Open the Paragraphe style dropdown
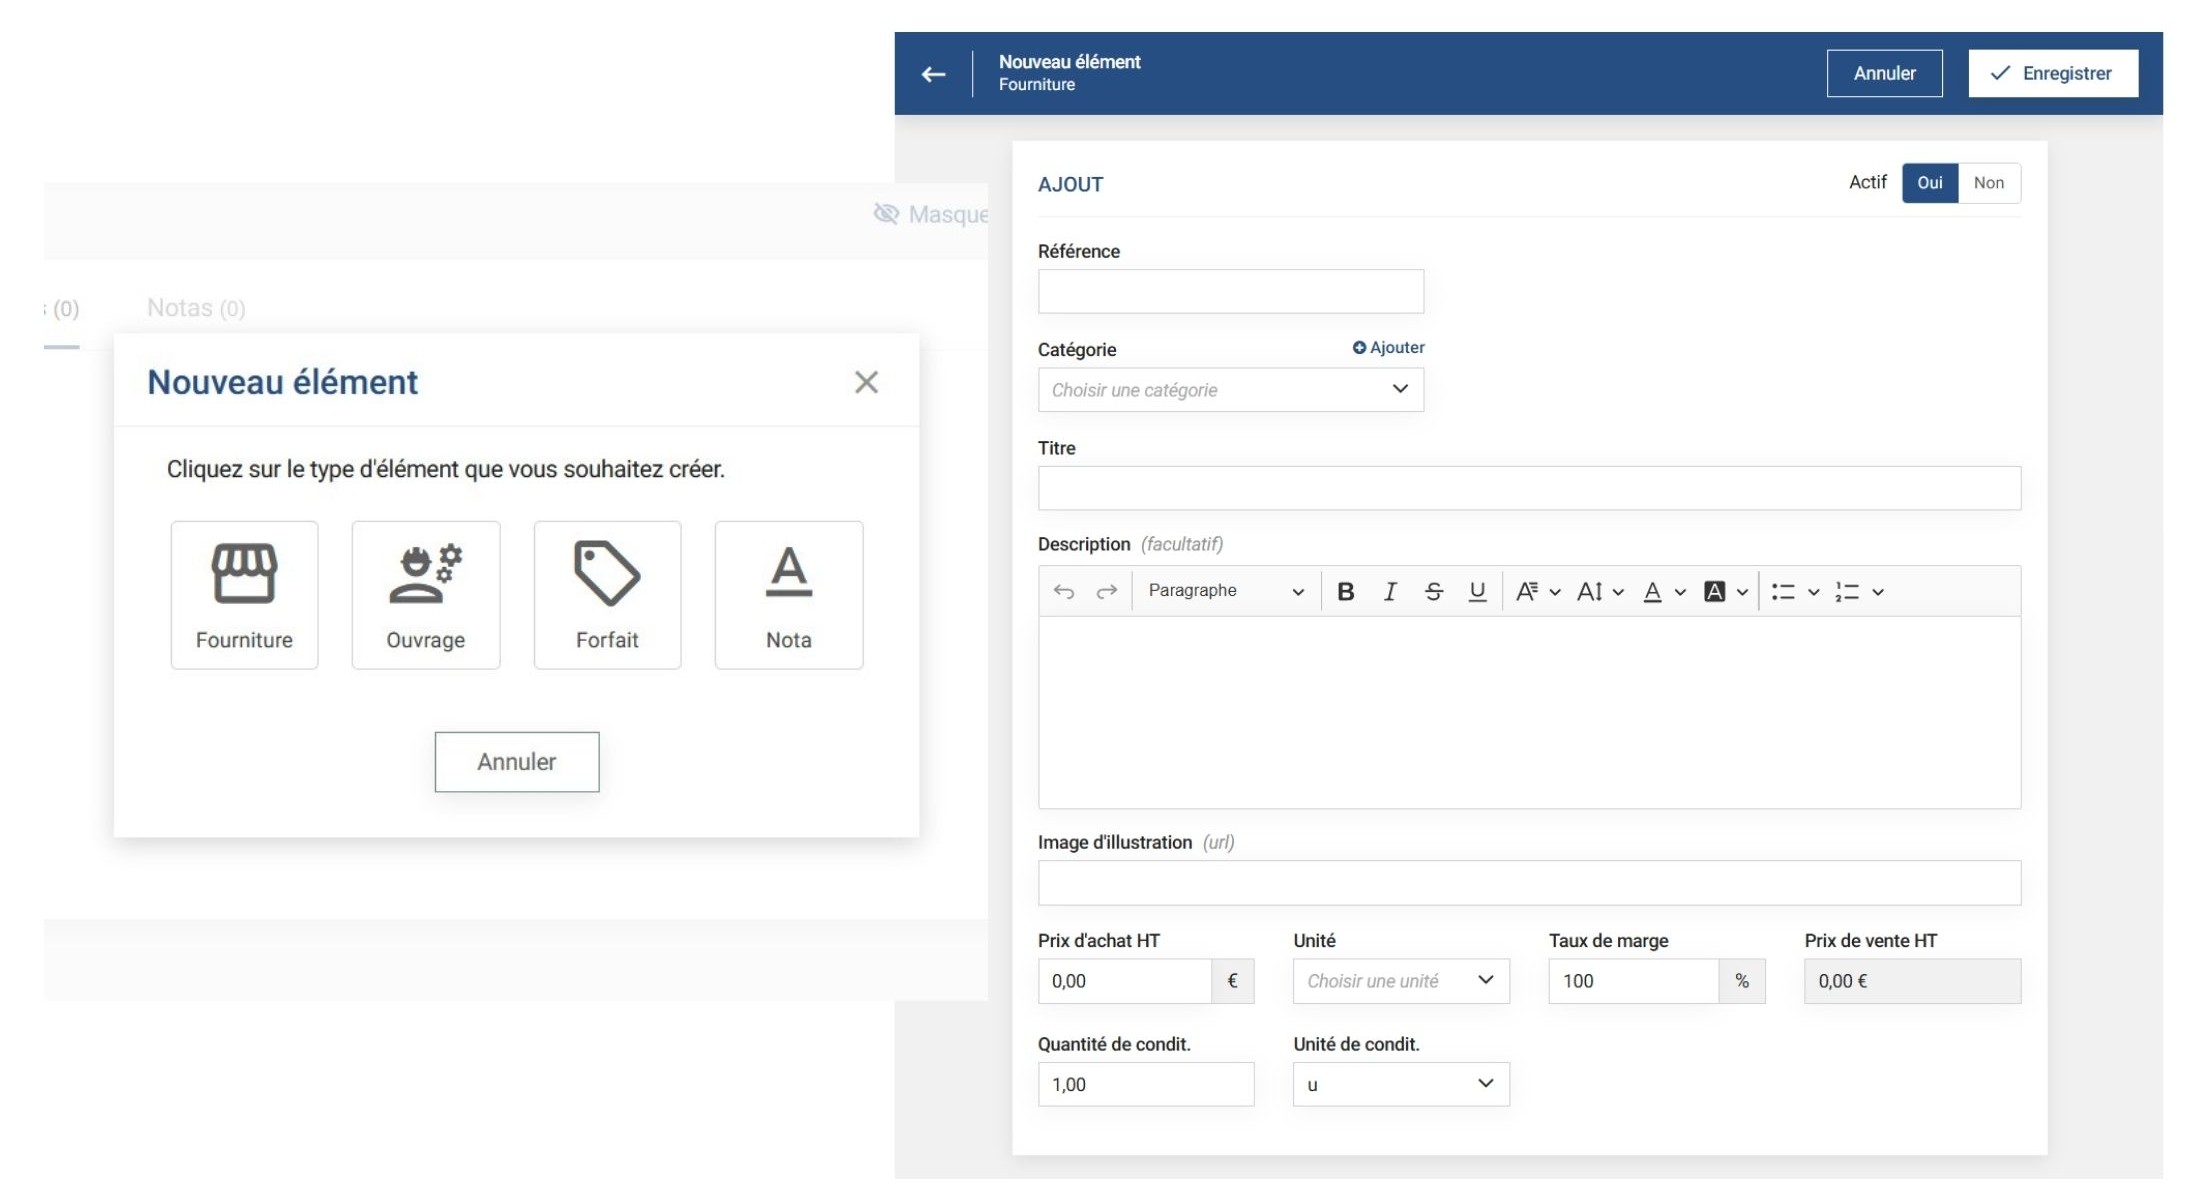Image resolution: width=2196 pixels, height=1196 pixels. 1225,591
